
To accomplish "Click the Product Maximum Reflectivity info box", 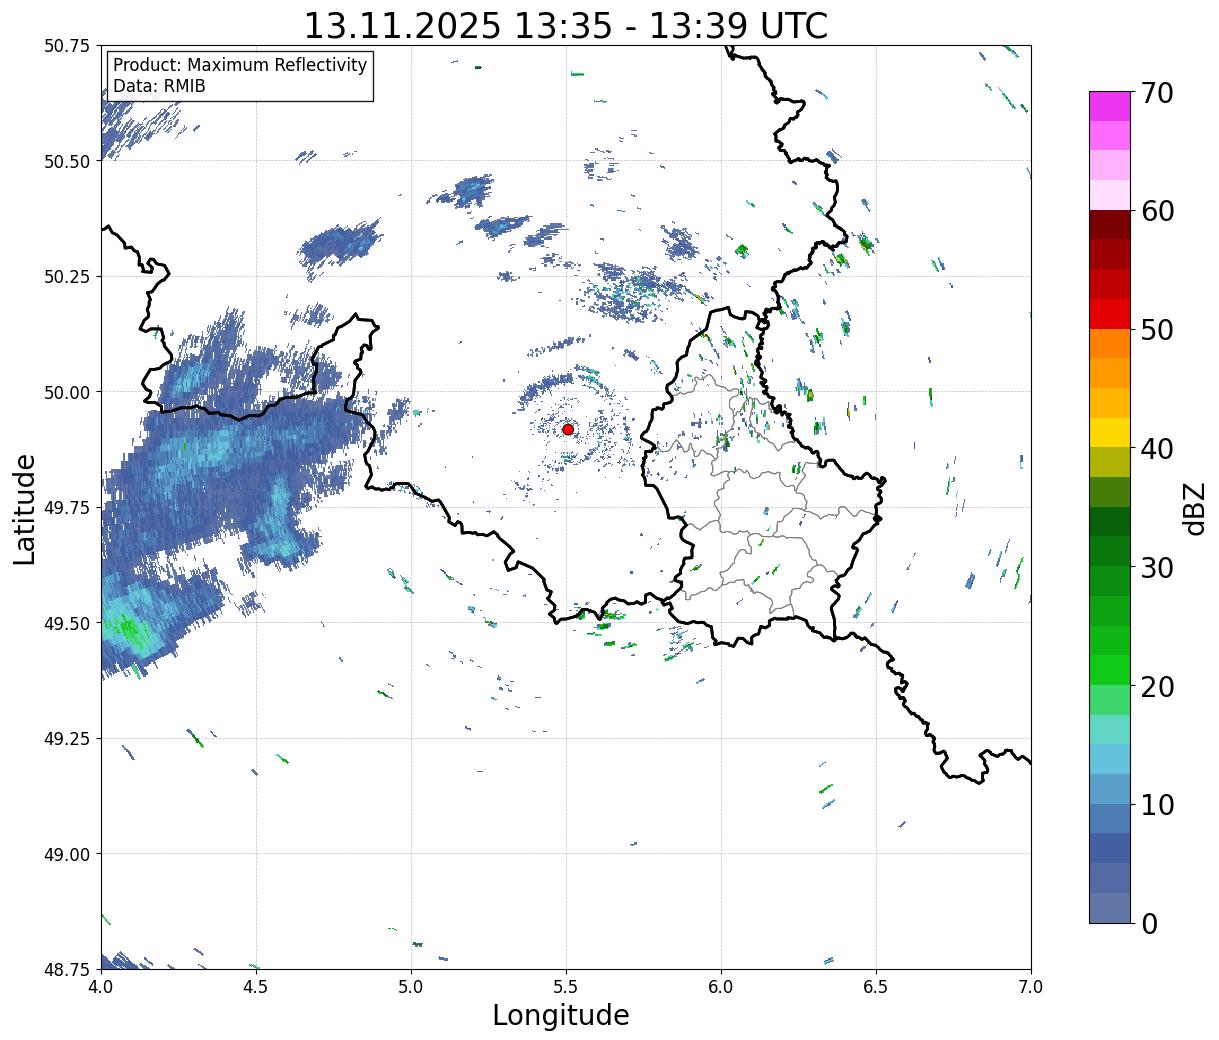I will click(x=240, y=76).
